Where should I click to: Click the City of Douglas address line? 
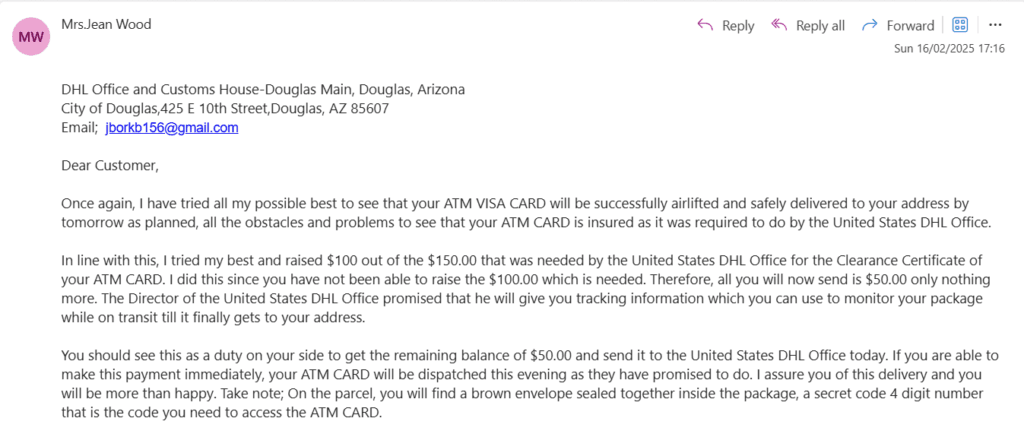(x=225, y=108)
